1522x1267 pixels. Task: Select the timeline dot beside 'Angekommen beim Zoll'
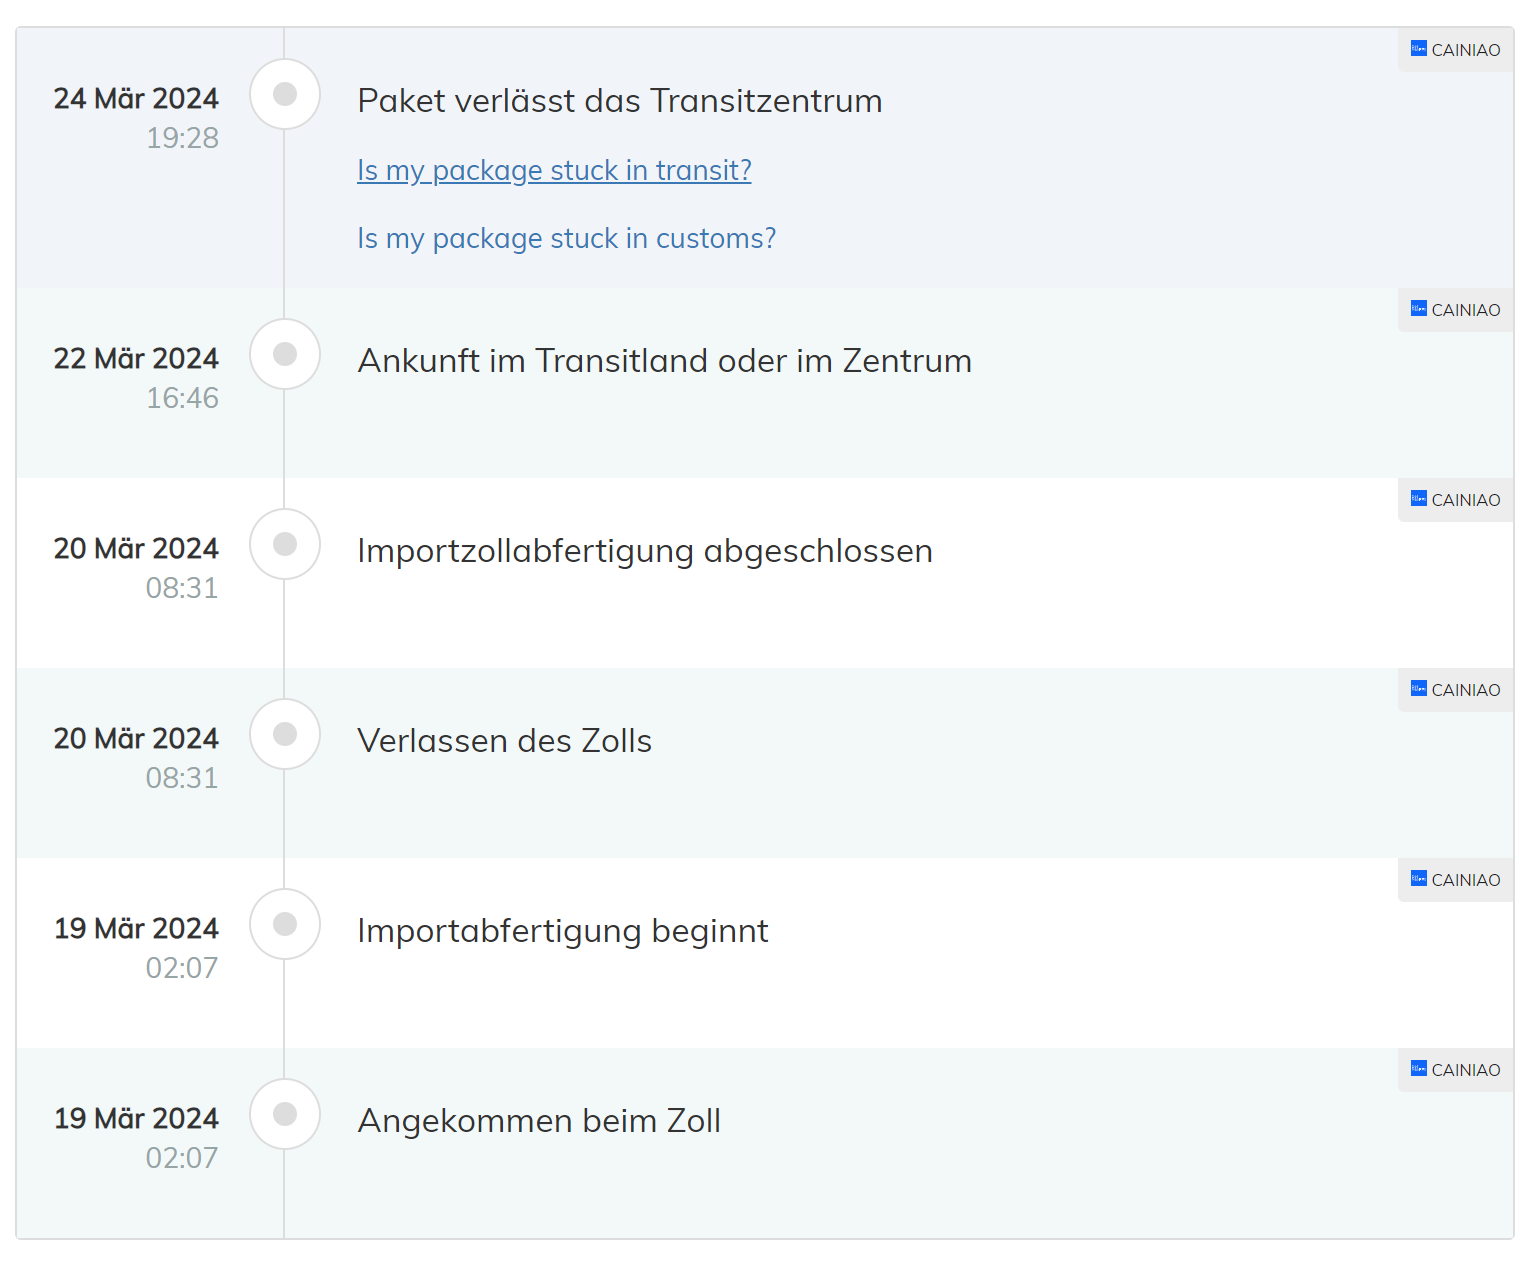pos(285,1114)
